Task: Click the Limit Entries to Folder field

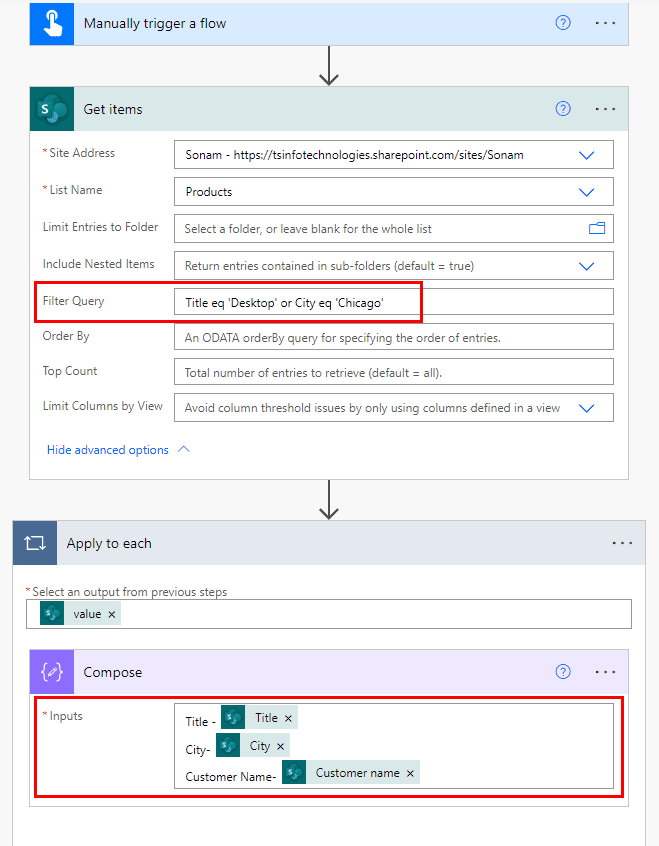Action: pyautogui.click(x=393, y=228)
